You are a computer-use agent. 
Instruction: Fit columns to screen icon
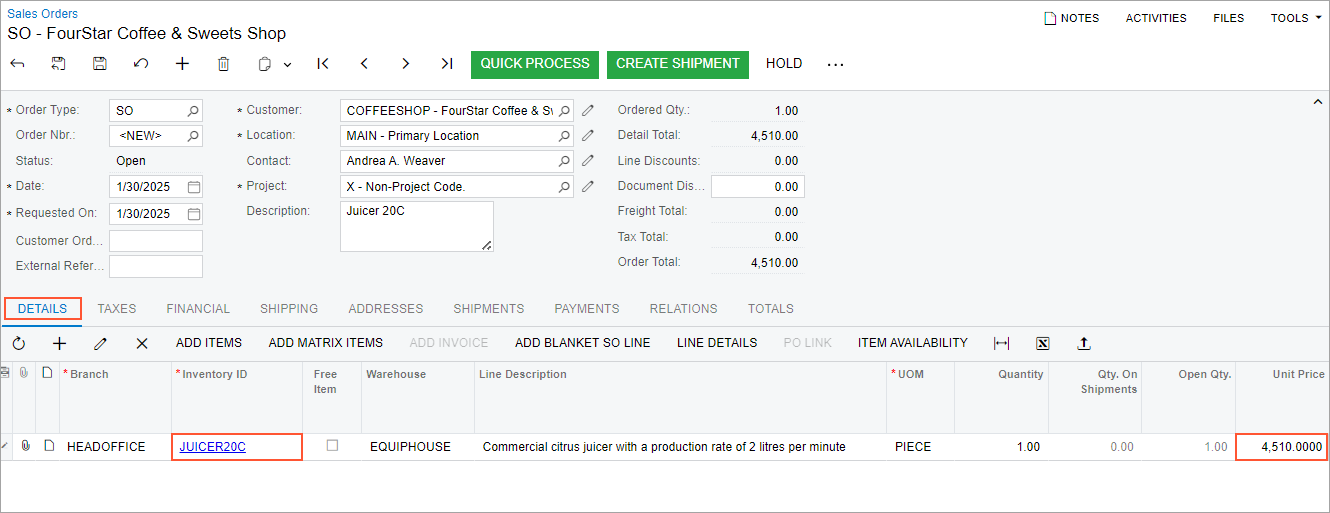tap(1002, 343)
